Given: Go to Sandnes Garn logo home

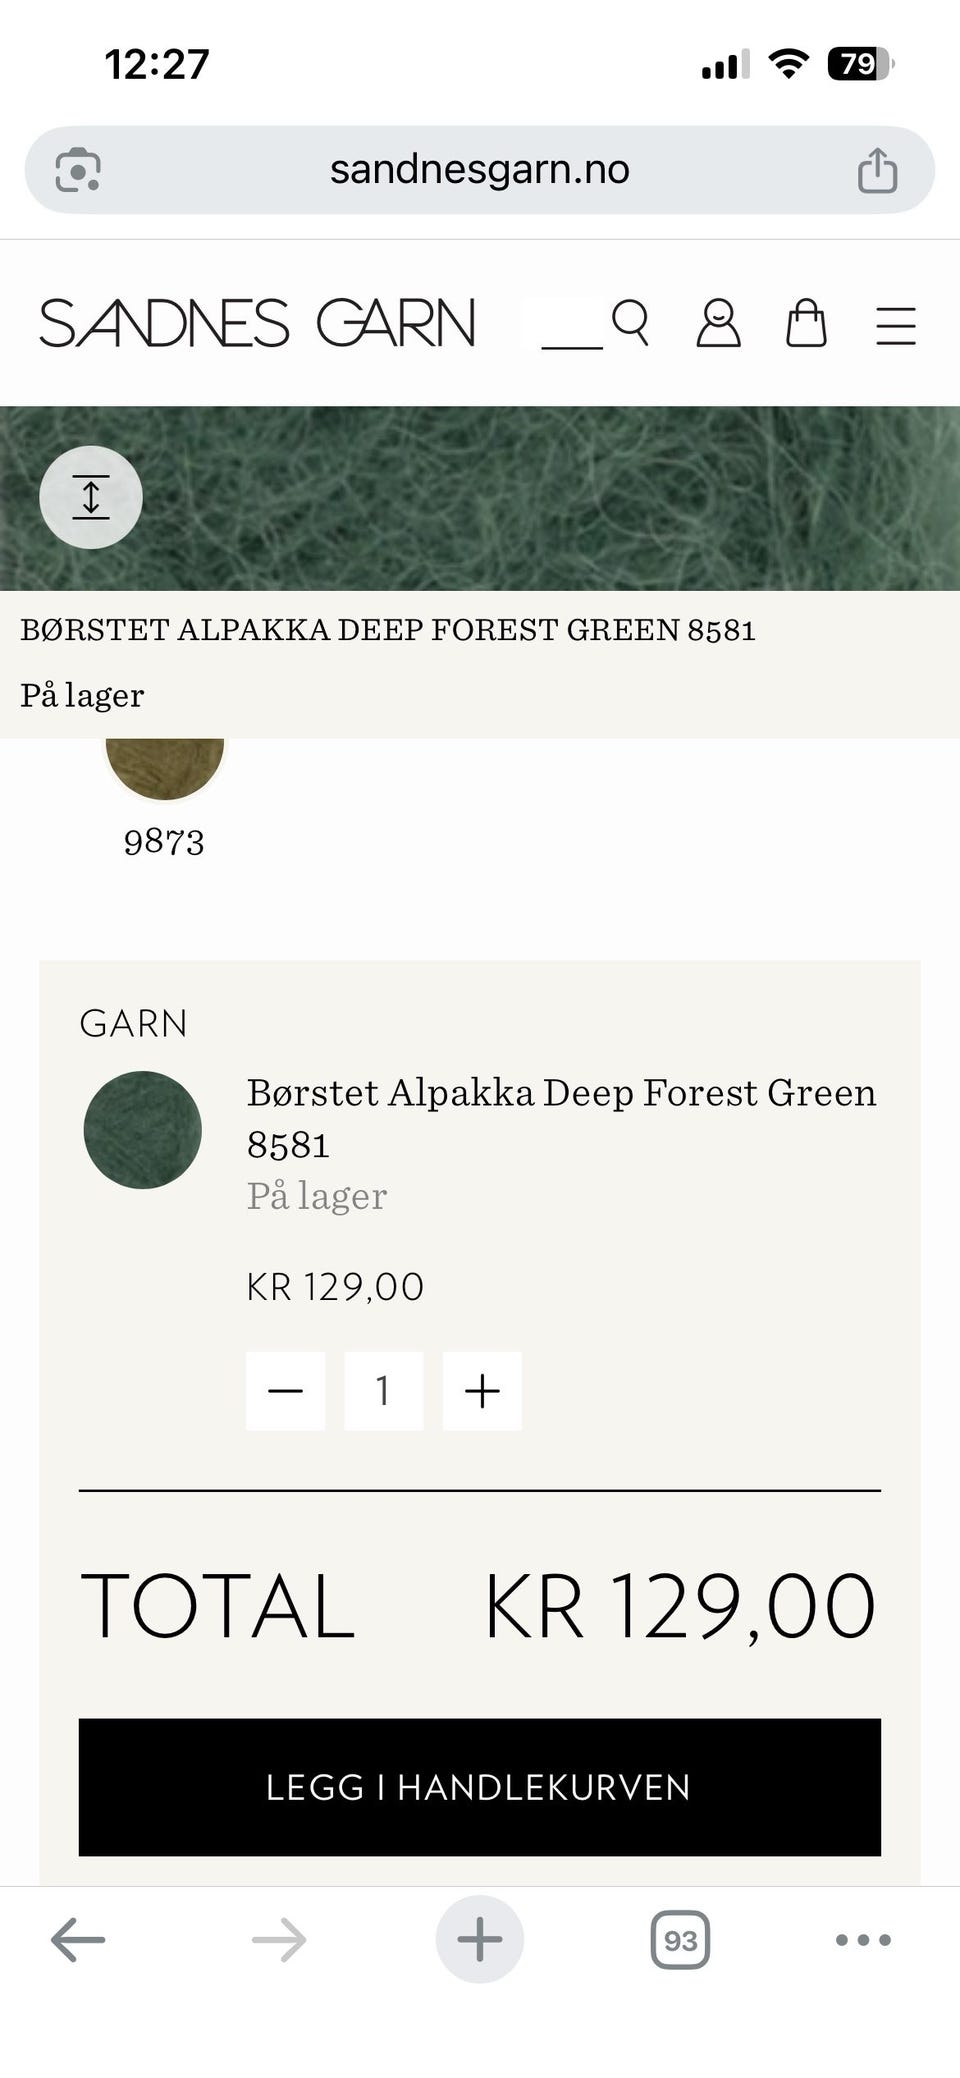Looking at the screenshot, I should [x=257, y=324].
